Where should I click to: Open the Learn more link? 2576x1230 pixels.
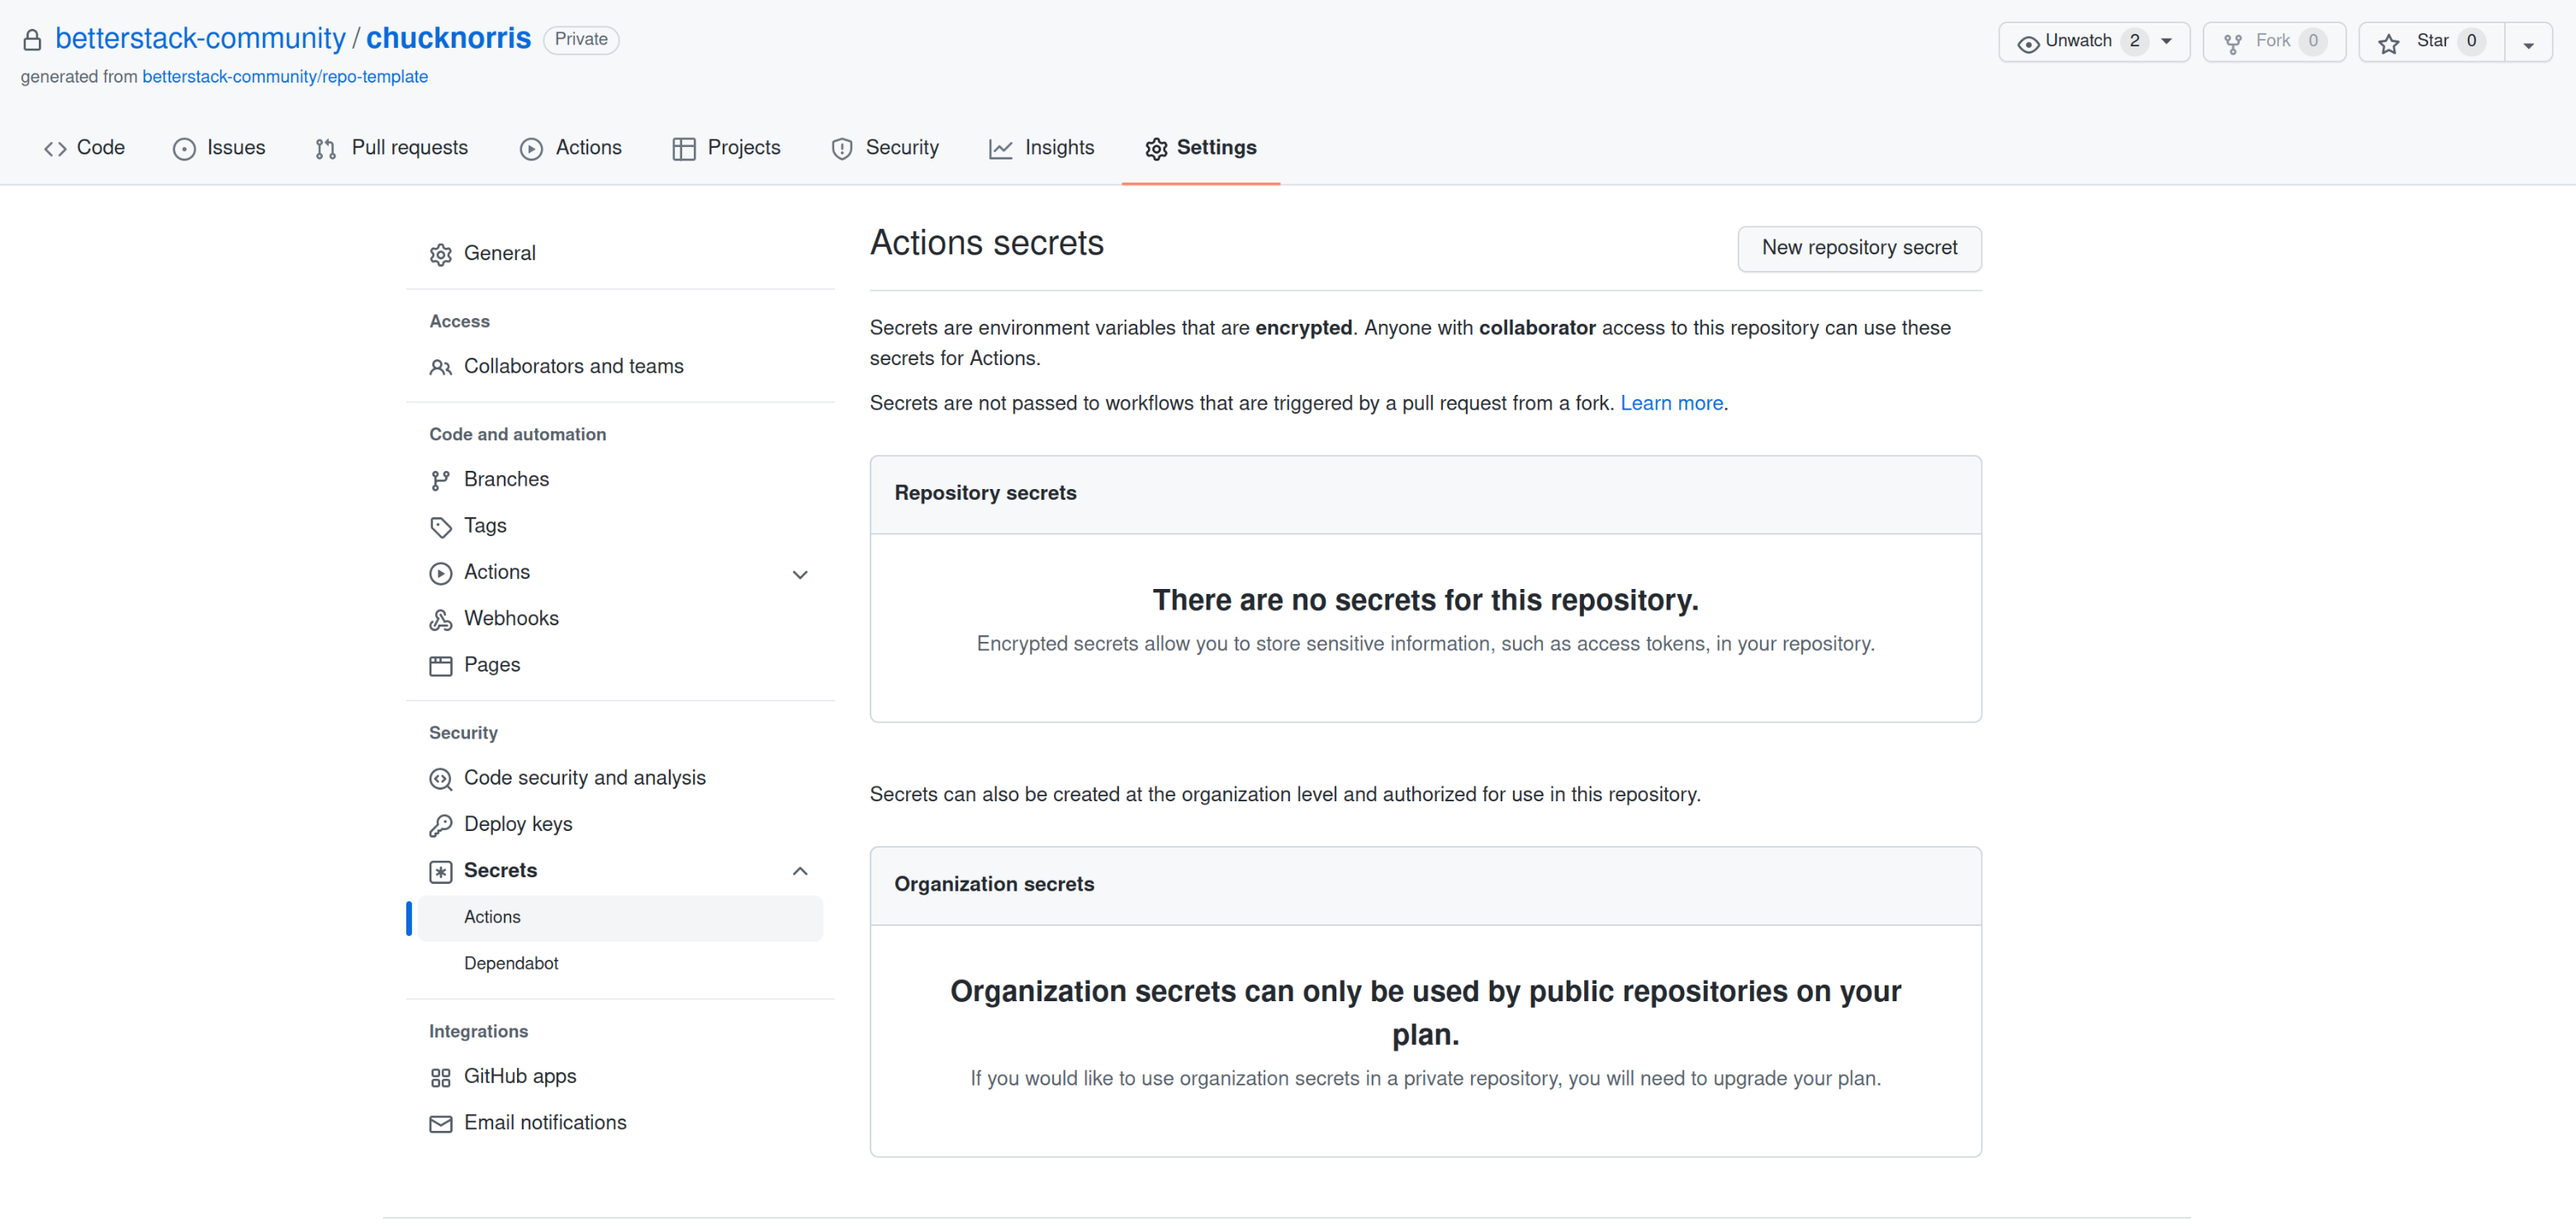click(1671, 403)
